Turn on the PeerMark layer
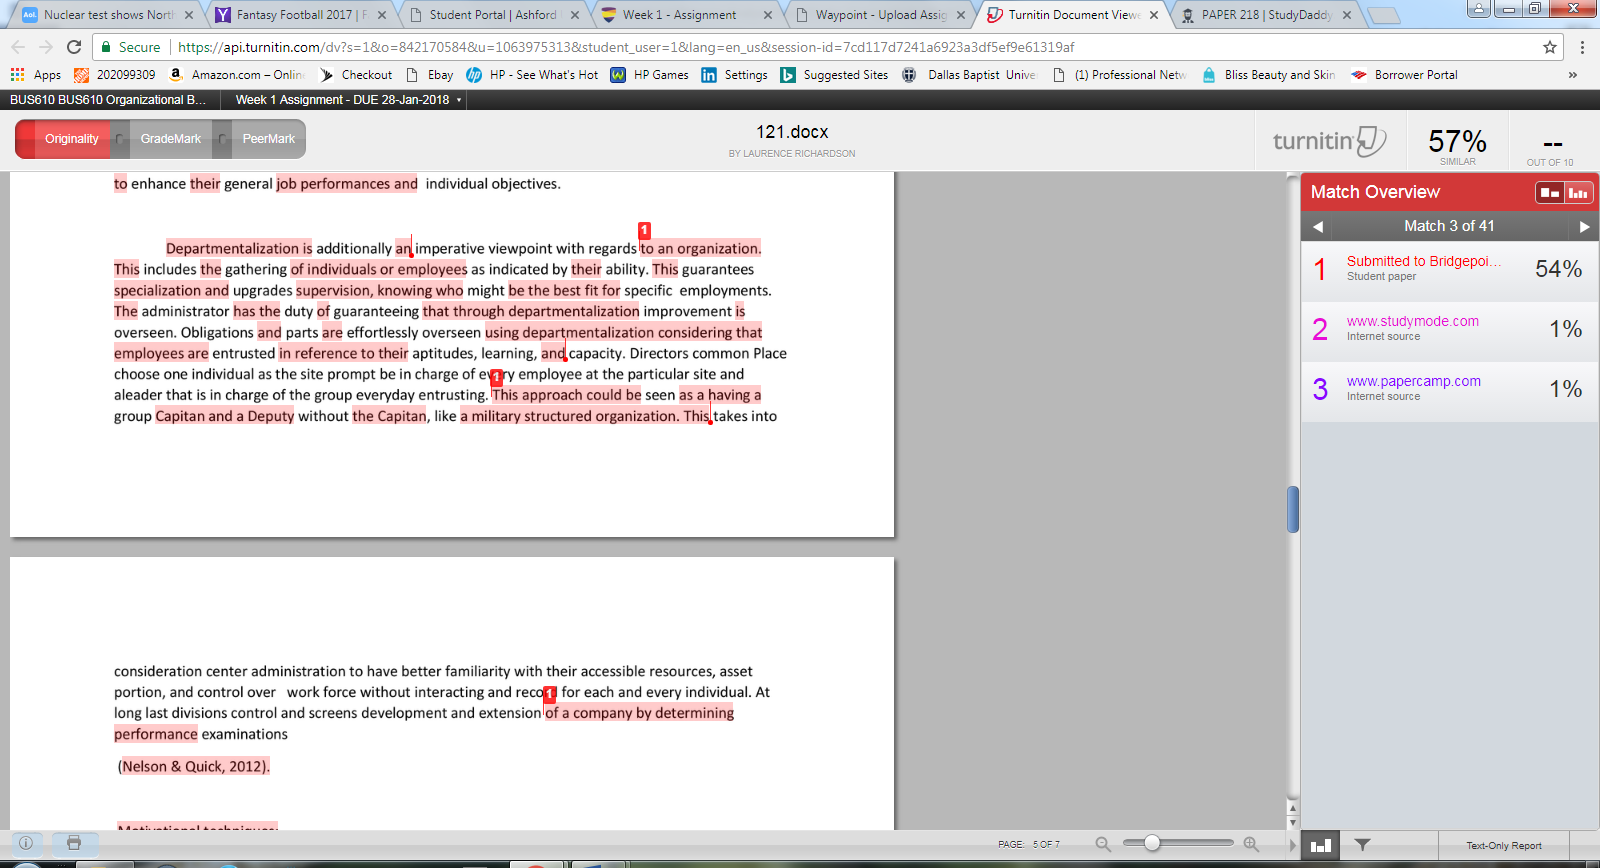 [x=268, y=139]
